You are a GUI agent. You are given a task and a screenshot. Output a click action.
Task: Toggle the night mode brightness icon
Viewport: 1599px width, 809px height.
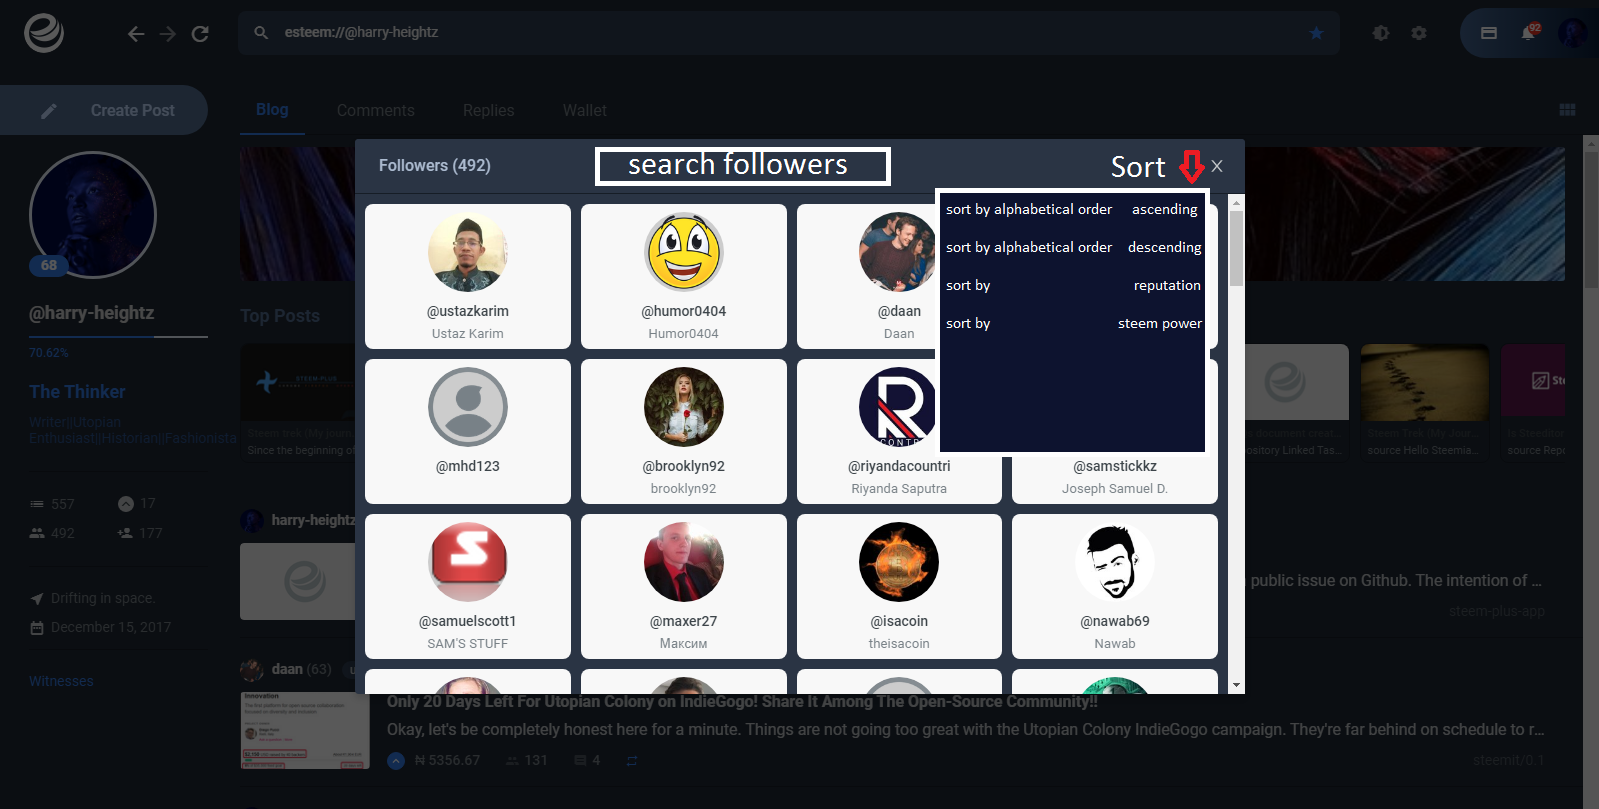coord(1381,33)
